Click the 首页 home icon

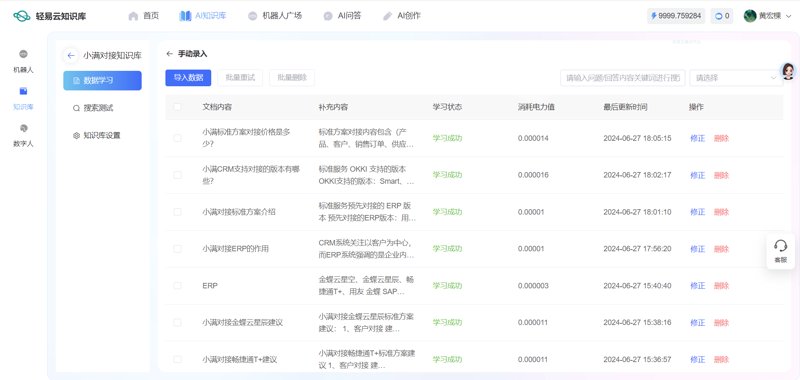pos(133,16)
